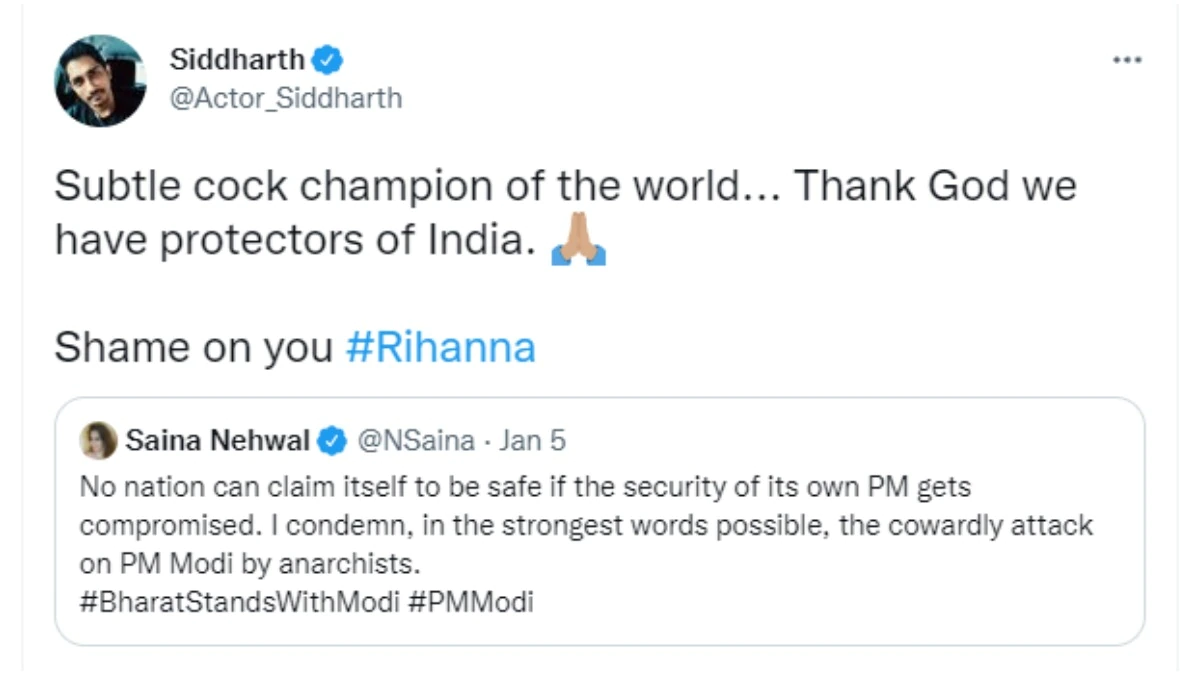Click the verified badge beside Saina Nehwal

pyautogui.click(x=333, y=440)
